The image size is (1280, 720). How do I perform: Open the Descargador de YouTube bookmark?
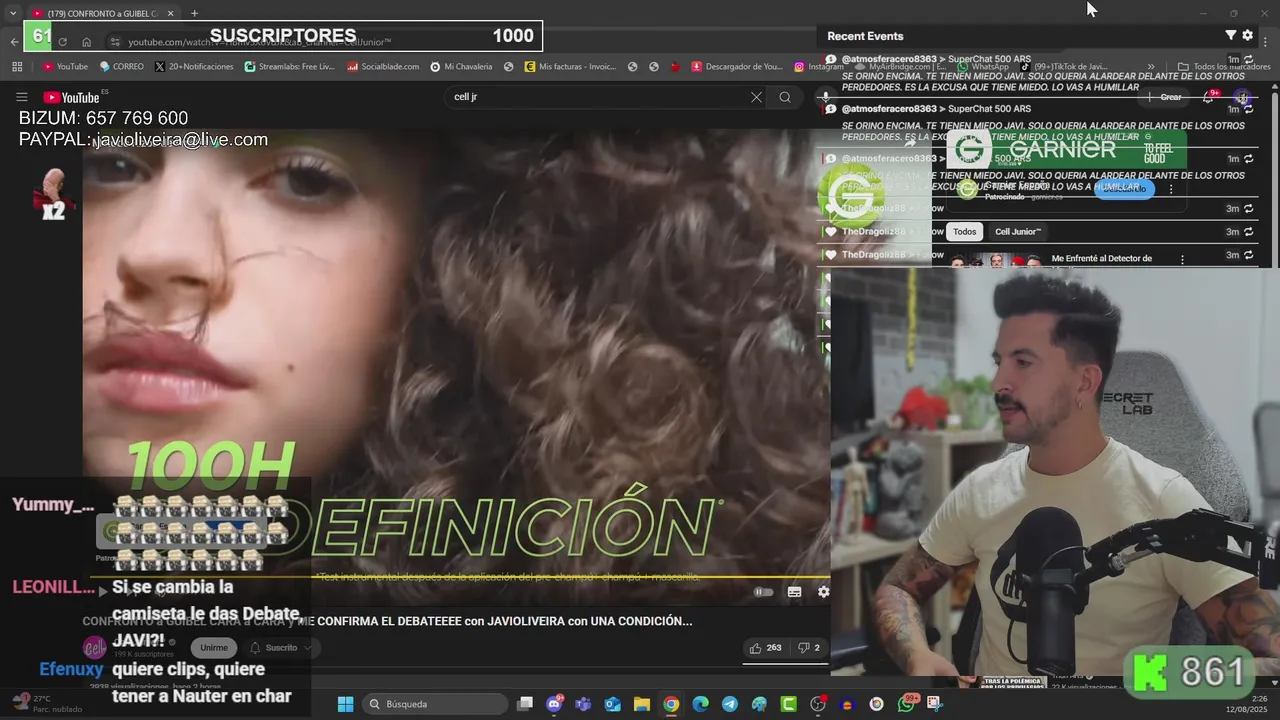point(737,67)
